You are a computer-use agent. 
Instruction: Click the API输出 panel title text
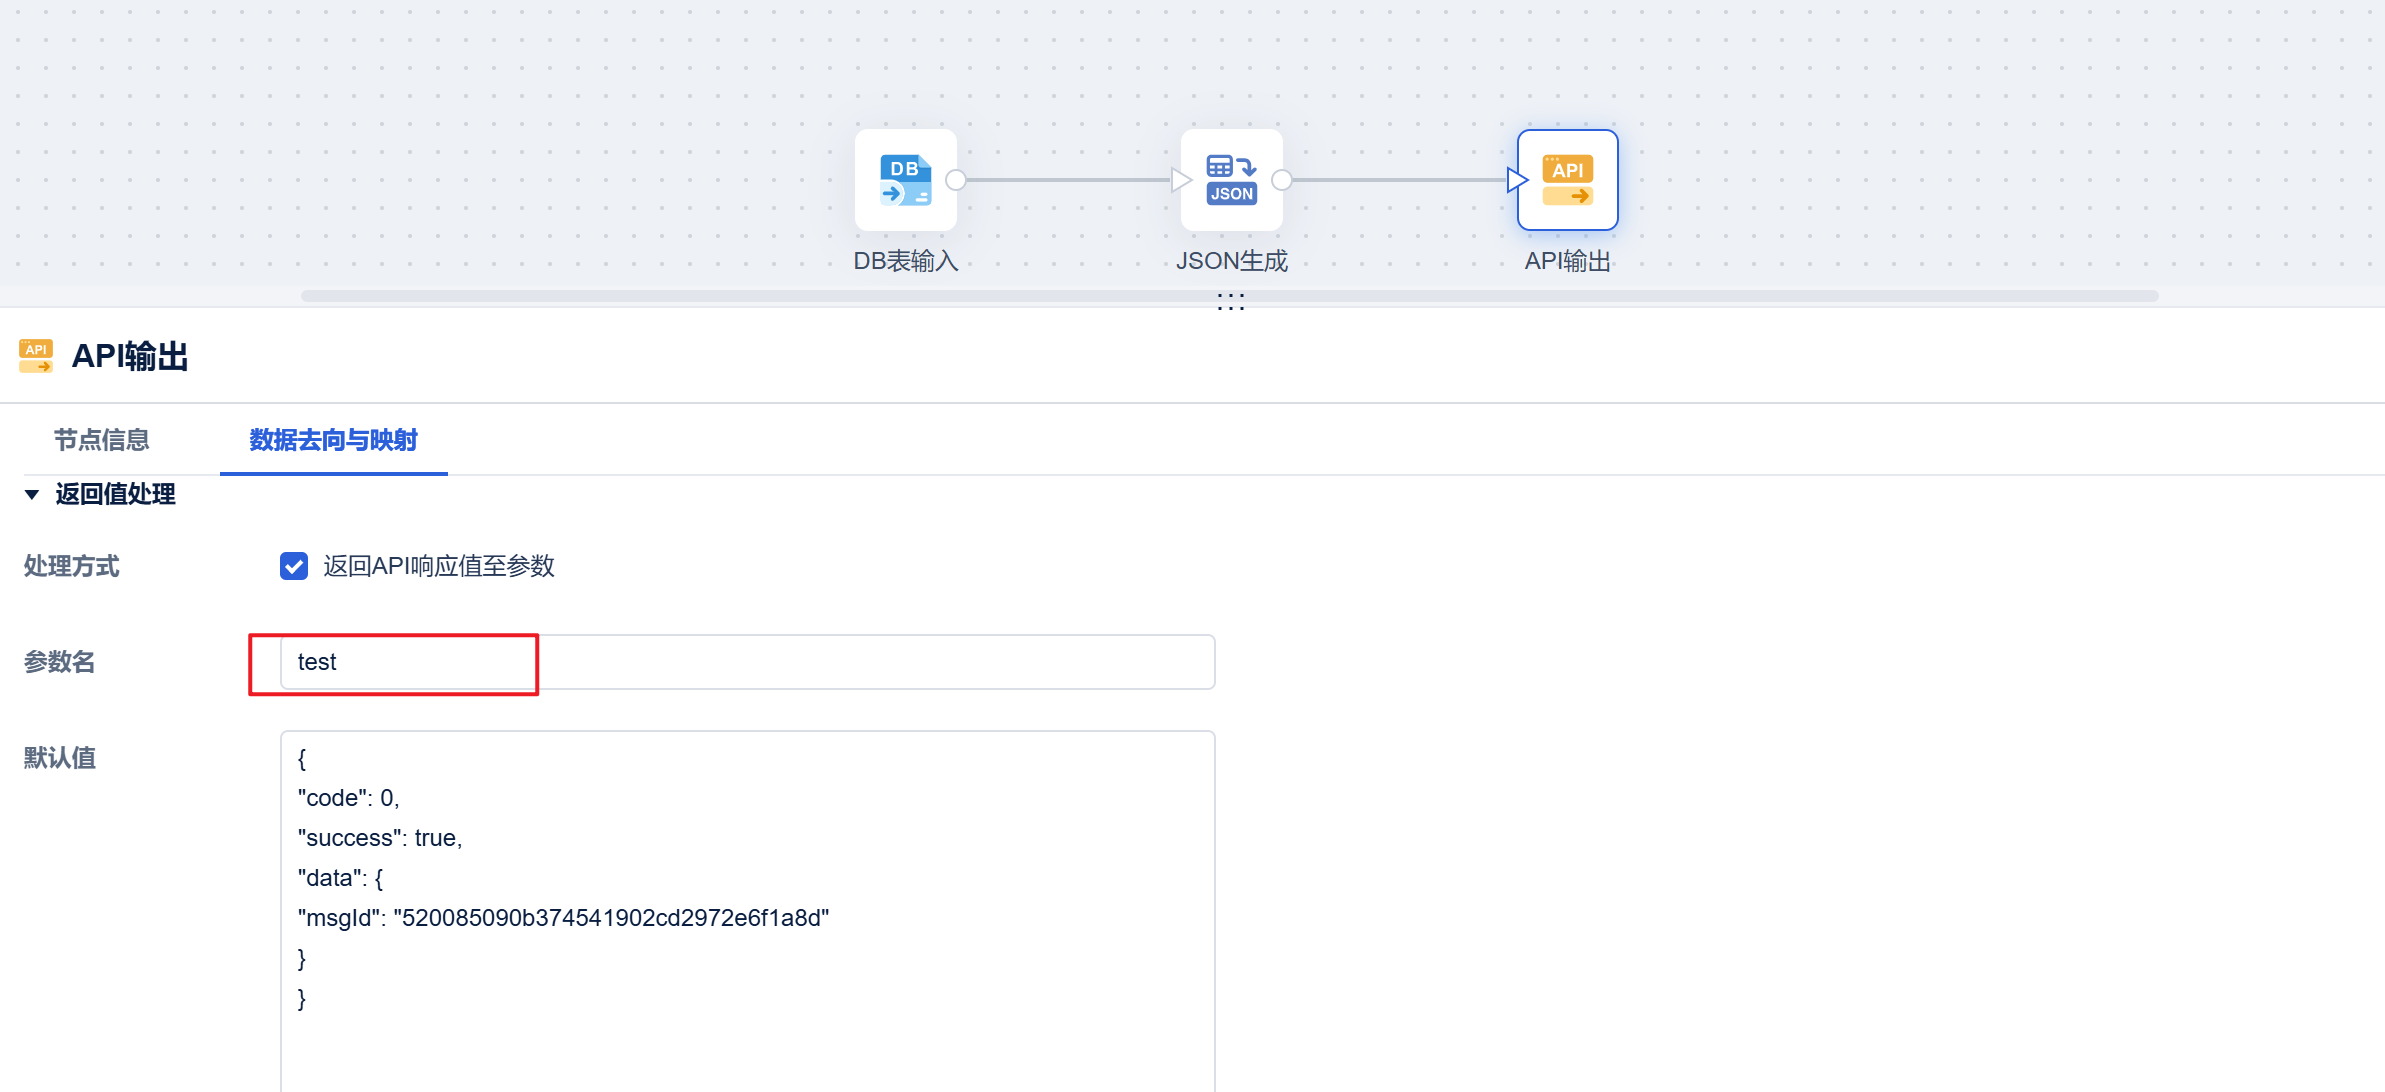130,356
